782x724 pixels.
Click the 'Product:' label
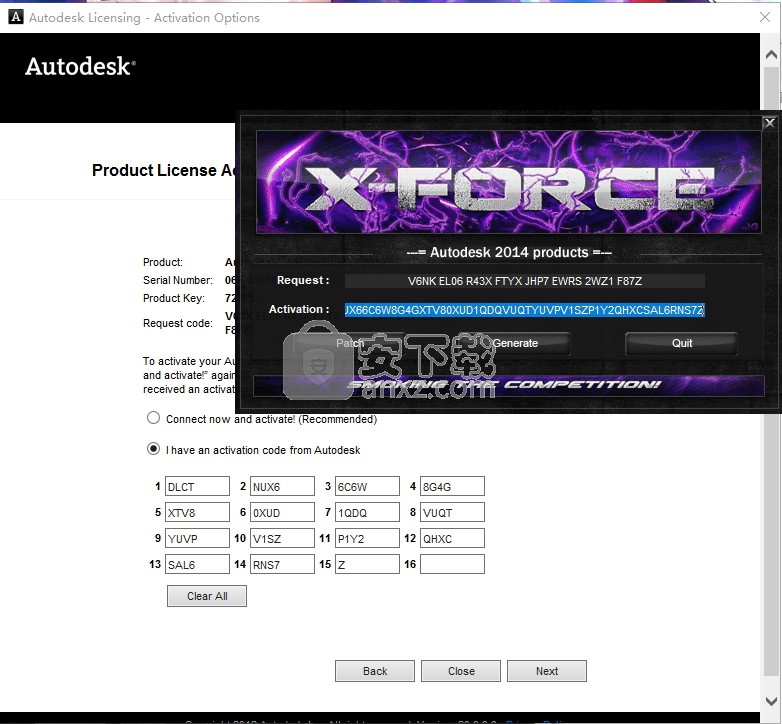pyautogui.click(x=163, y=262)
